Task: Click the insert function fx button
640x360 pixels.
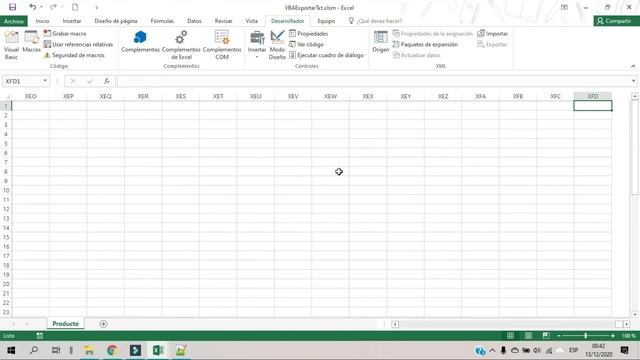Action: pos(107,81)
